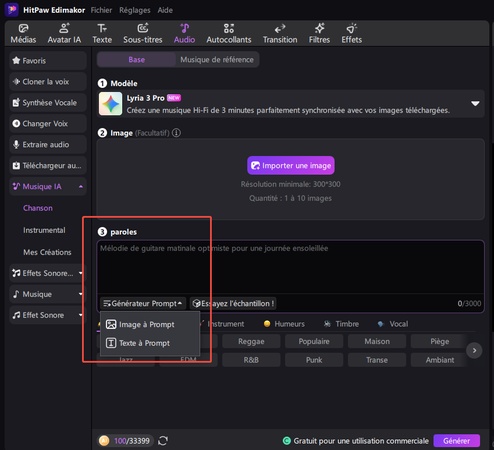Select the Humeurs tag tab
Screen dimensions: 494x450
(284, 324)
